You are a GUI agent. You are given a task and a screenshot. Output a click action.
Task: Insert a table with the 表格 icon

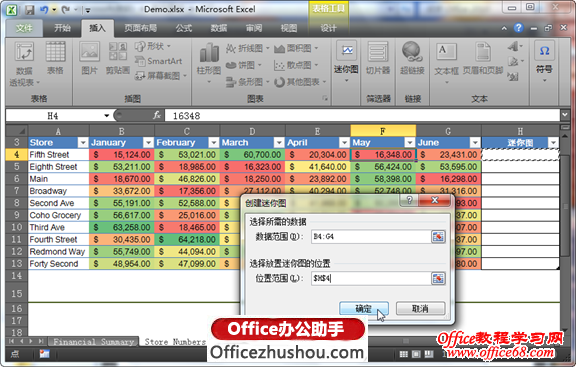point(55,58)
